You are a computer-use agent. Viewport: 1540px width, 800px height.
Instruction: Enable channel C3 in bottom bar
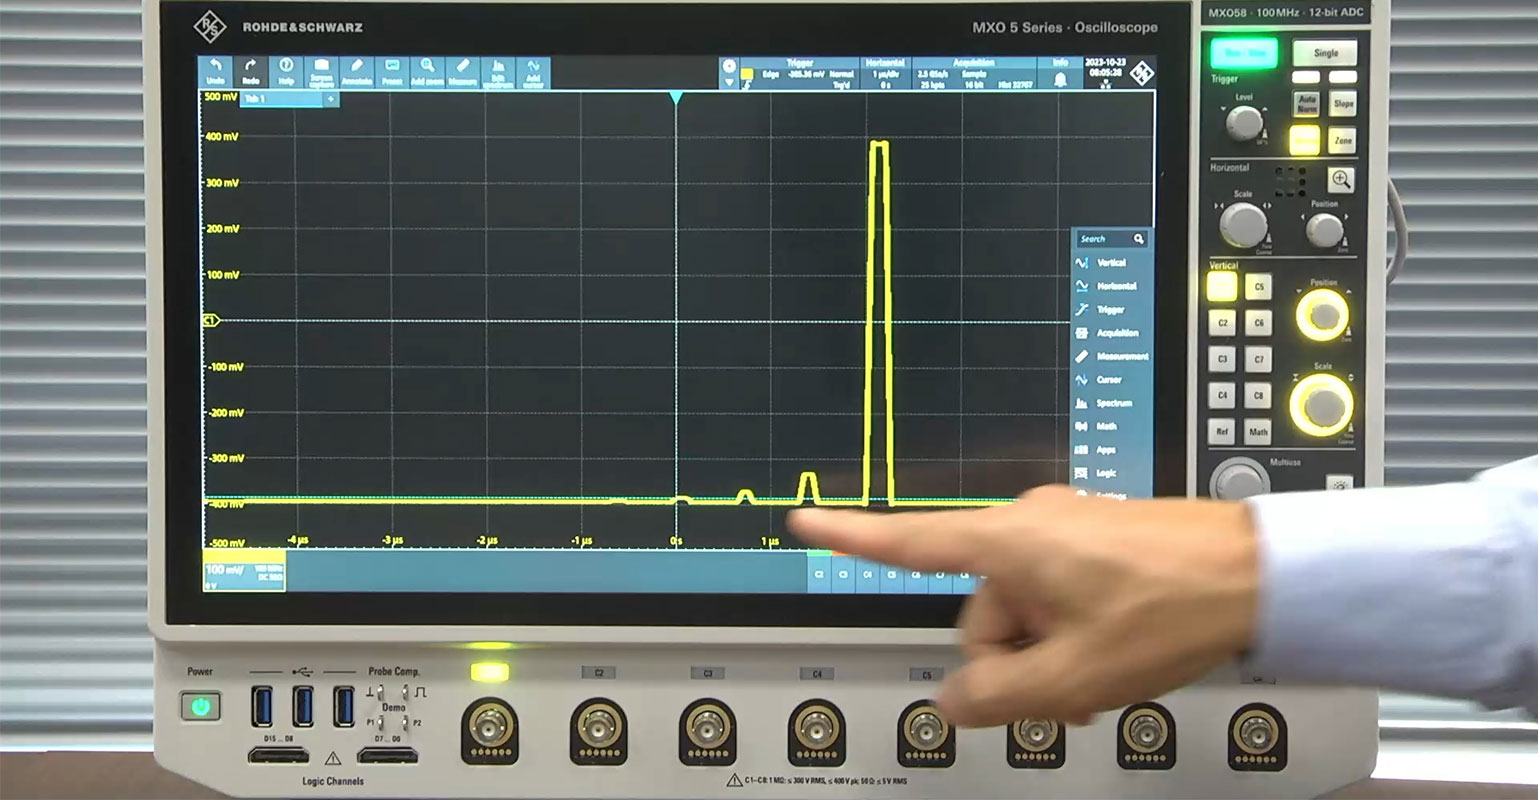click(843, 574)
